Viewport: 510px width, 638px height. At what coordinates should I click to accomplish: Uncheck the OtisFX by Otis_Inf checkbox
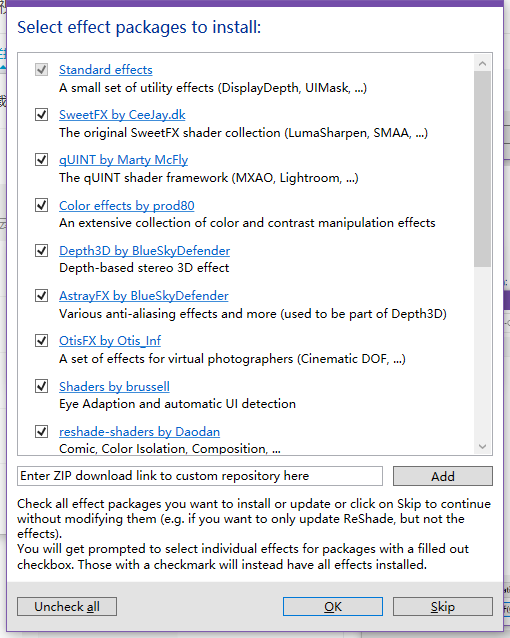[42, 340]
